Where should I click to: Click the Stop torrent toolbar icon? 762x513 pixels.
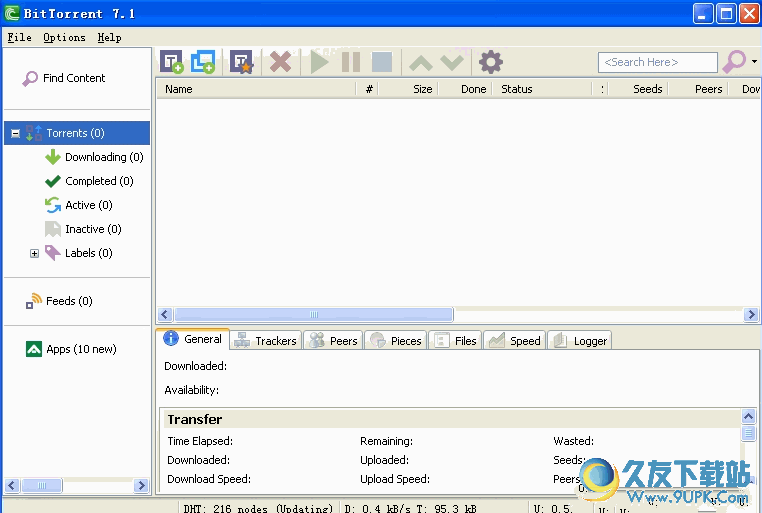[381, 62]
